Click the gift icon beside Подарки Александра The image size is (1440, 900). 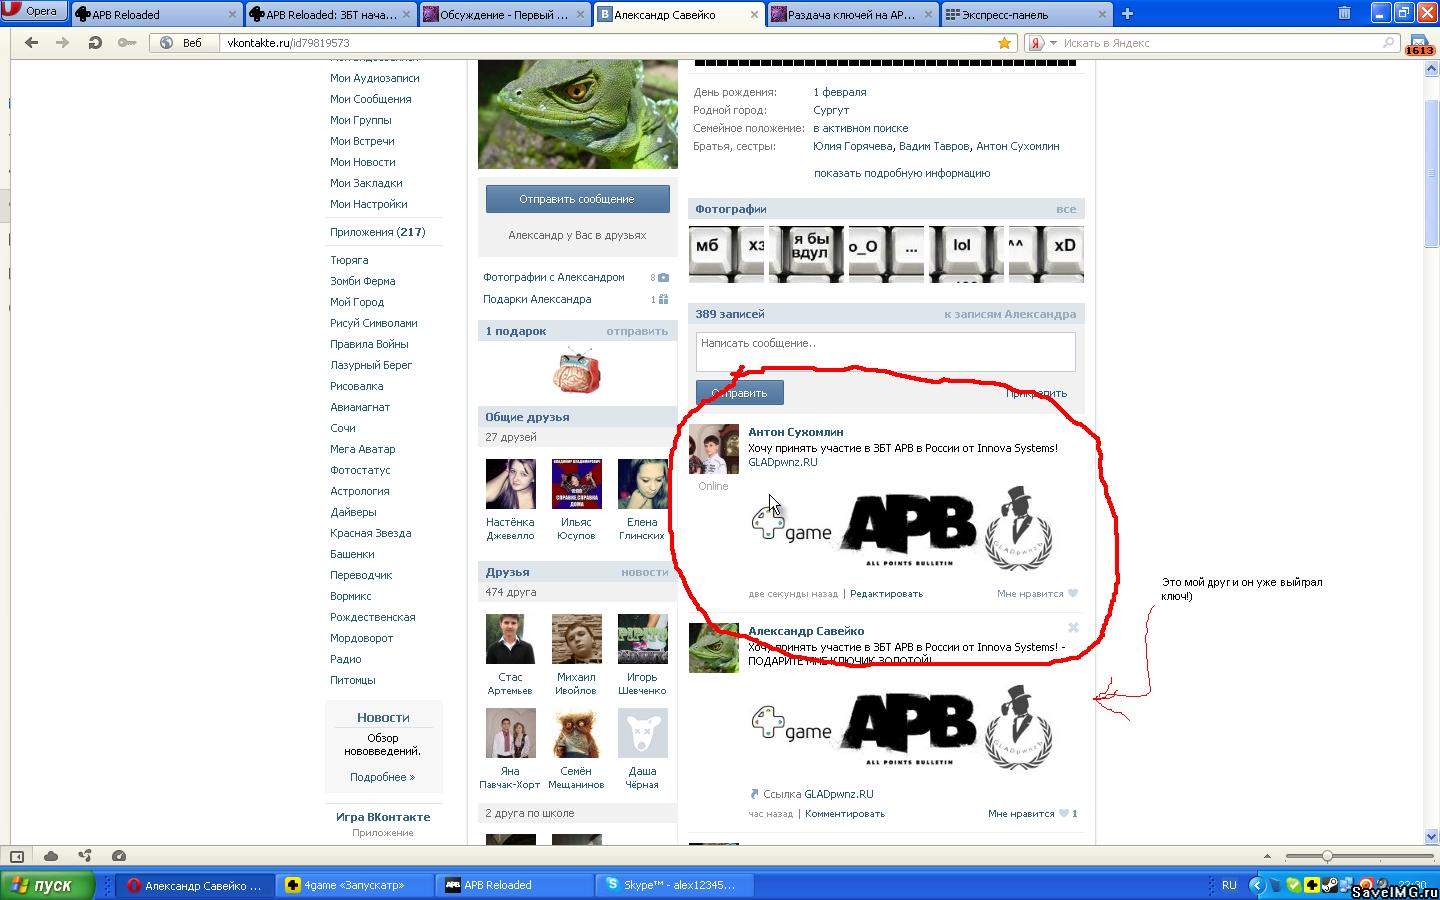[x=663, y=299]
